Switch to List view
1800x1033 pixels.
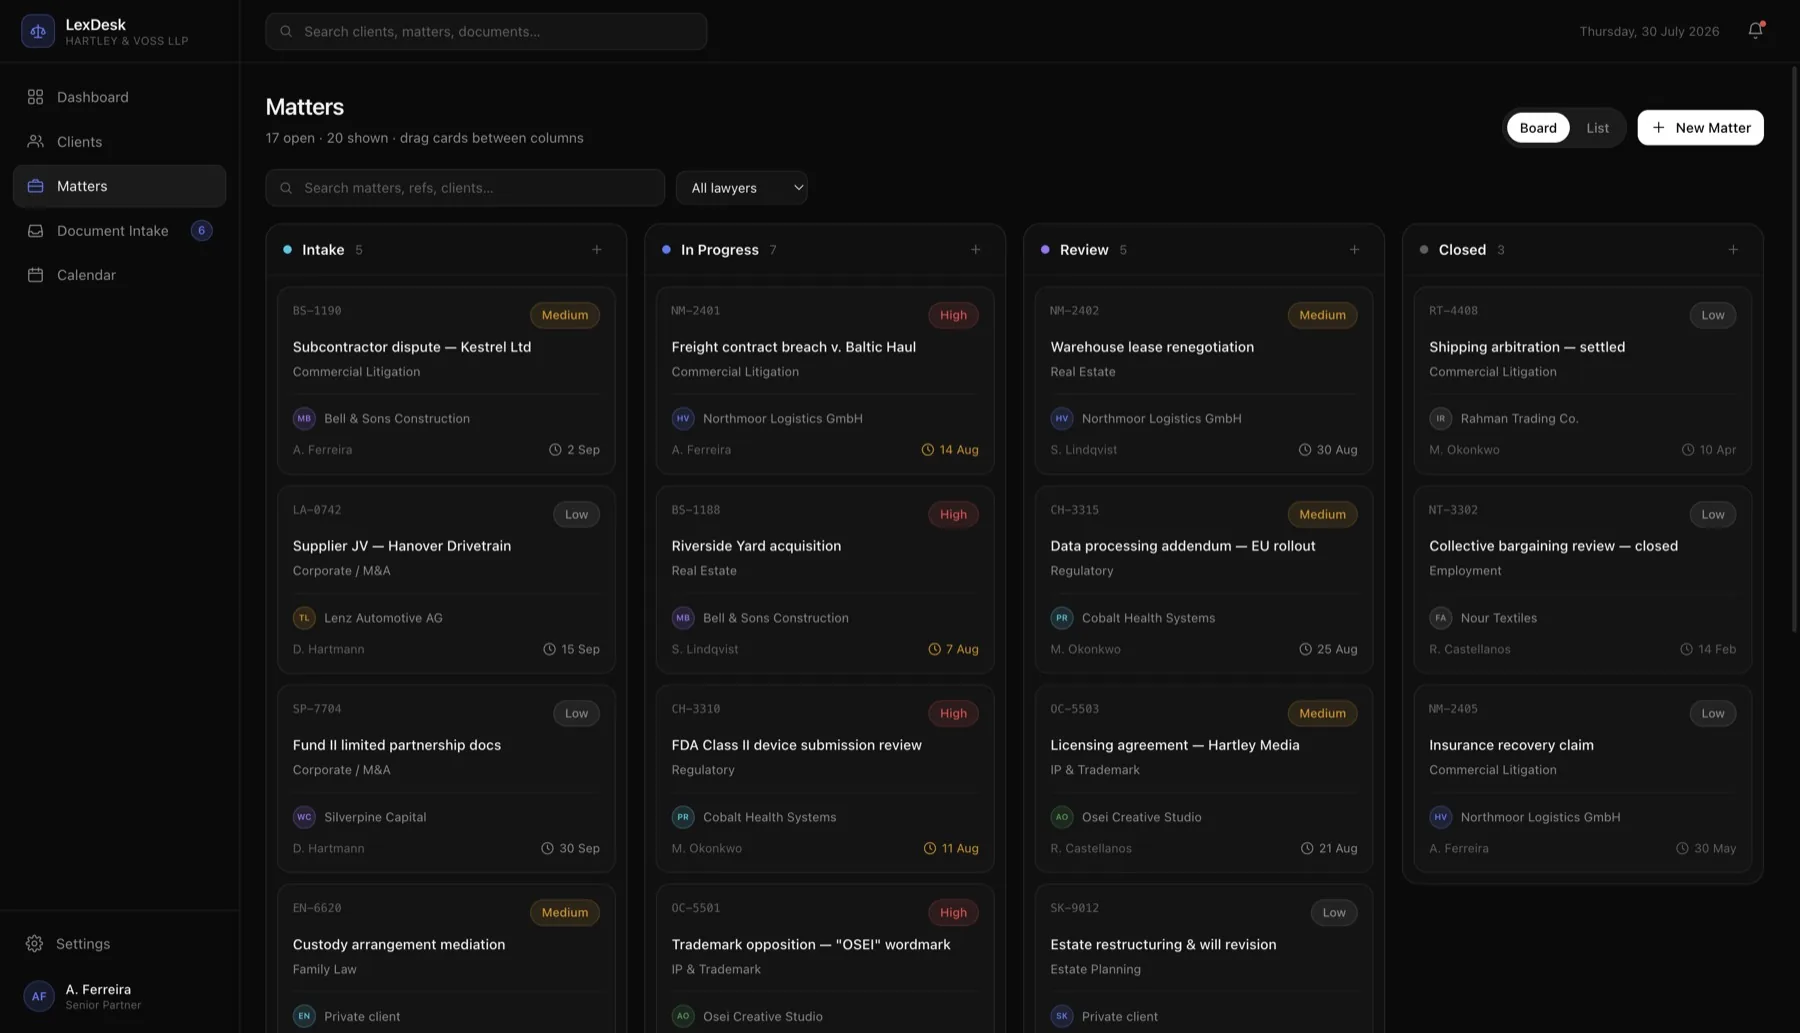click(1597, 128)
